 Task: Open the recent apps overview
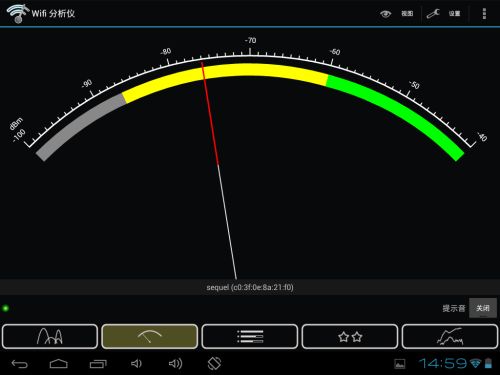pyautogui.click(x=98, y=364)
